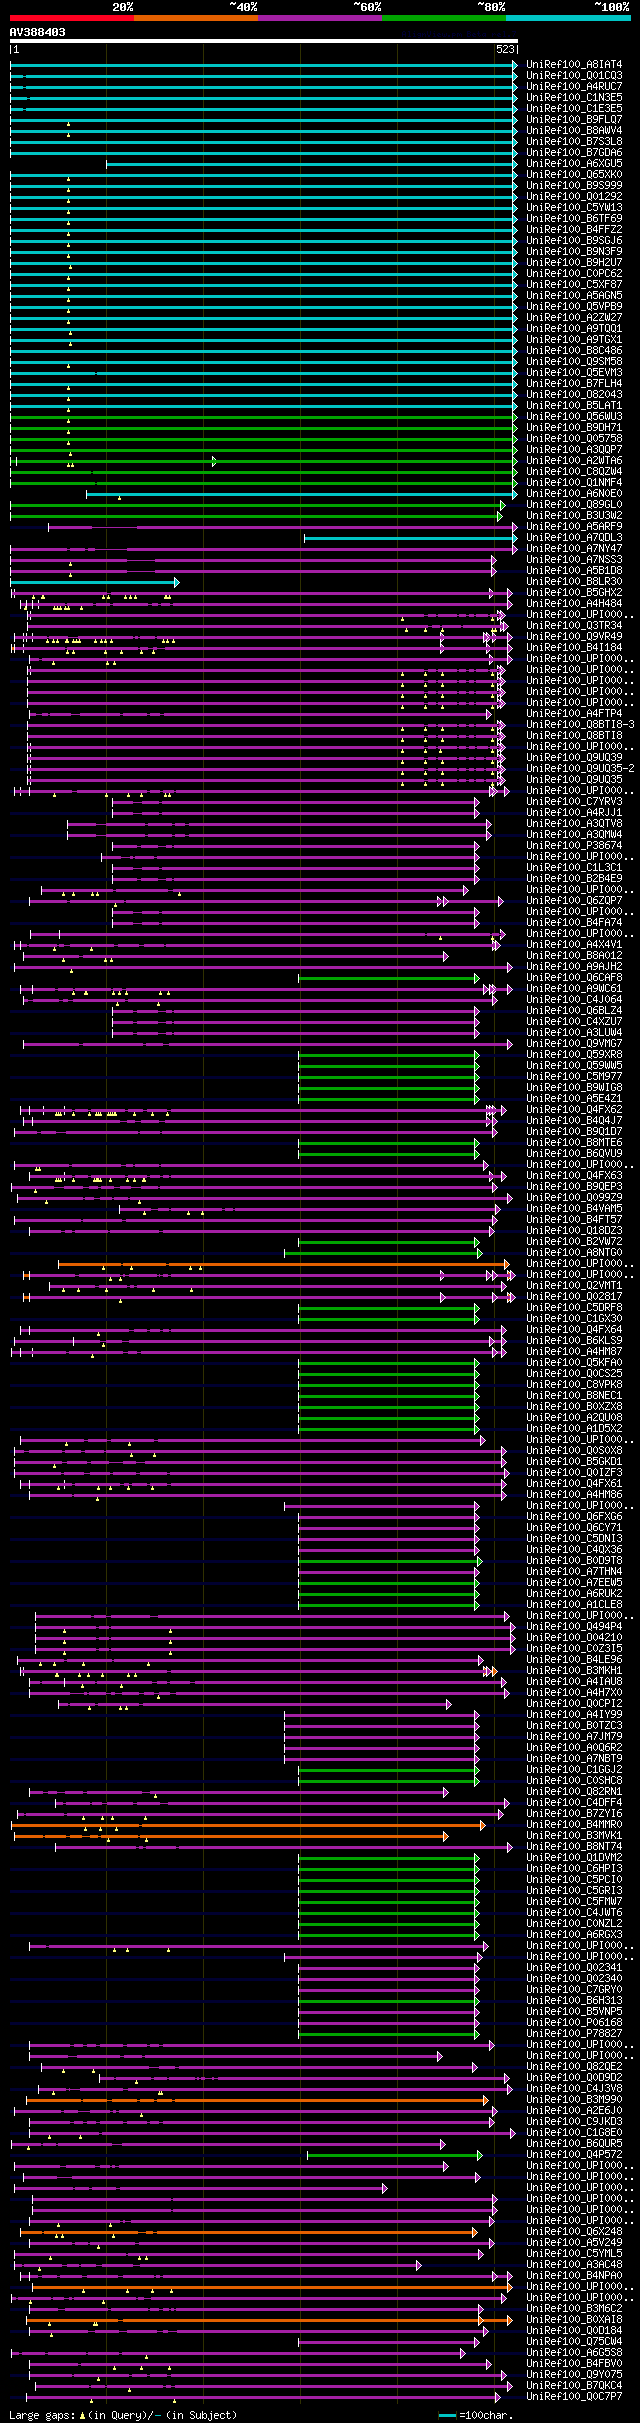Viewport: 640px width, 2423px height.
Task: Click the hit label UniRef100_A7QDL3
Action: [574, 538]
